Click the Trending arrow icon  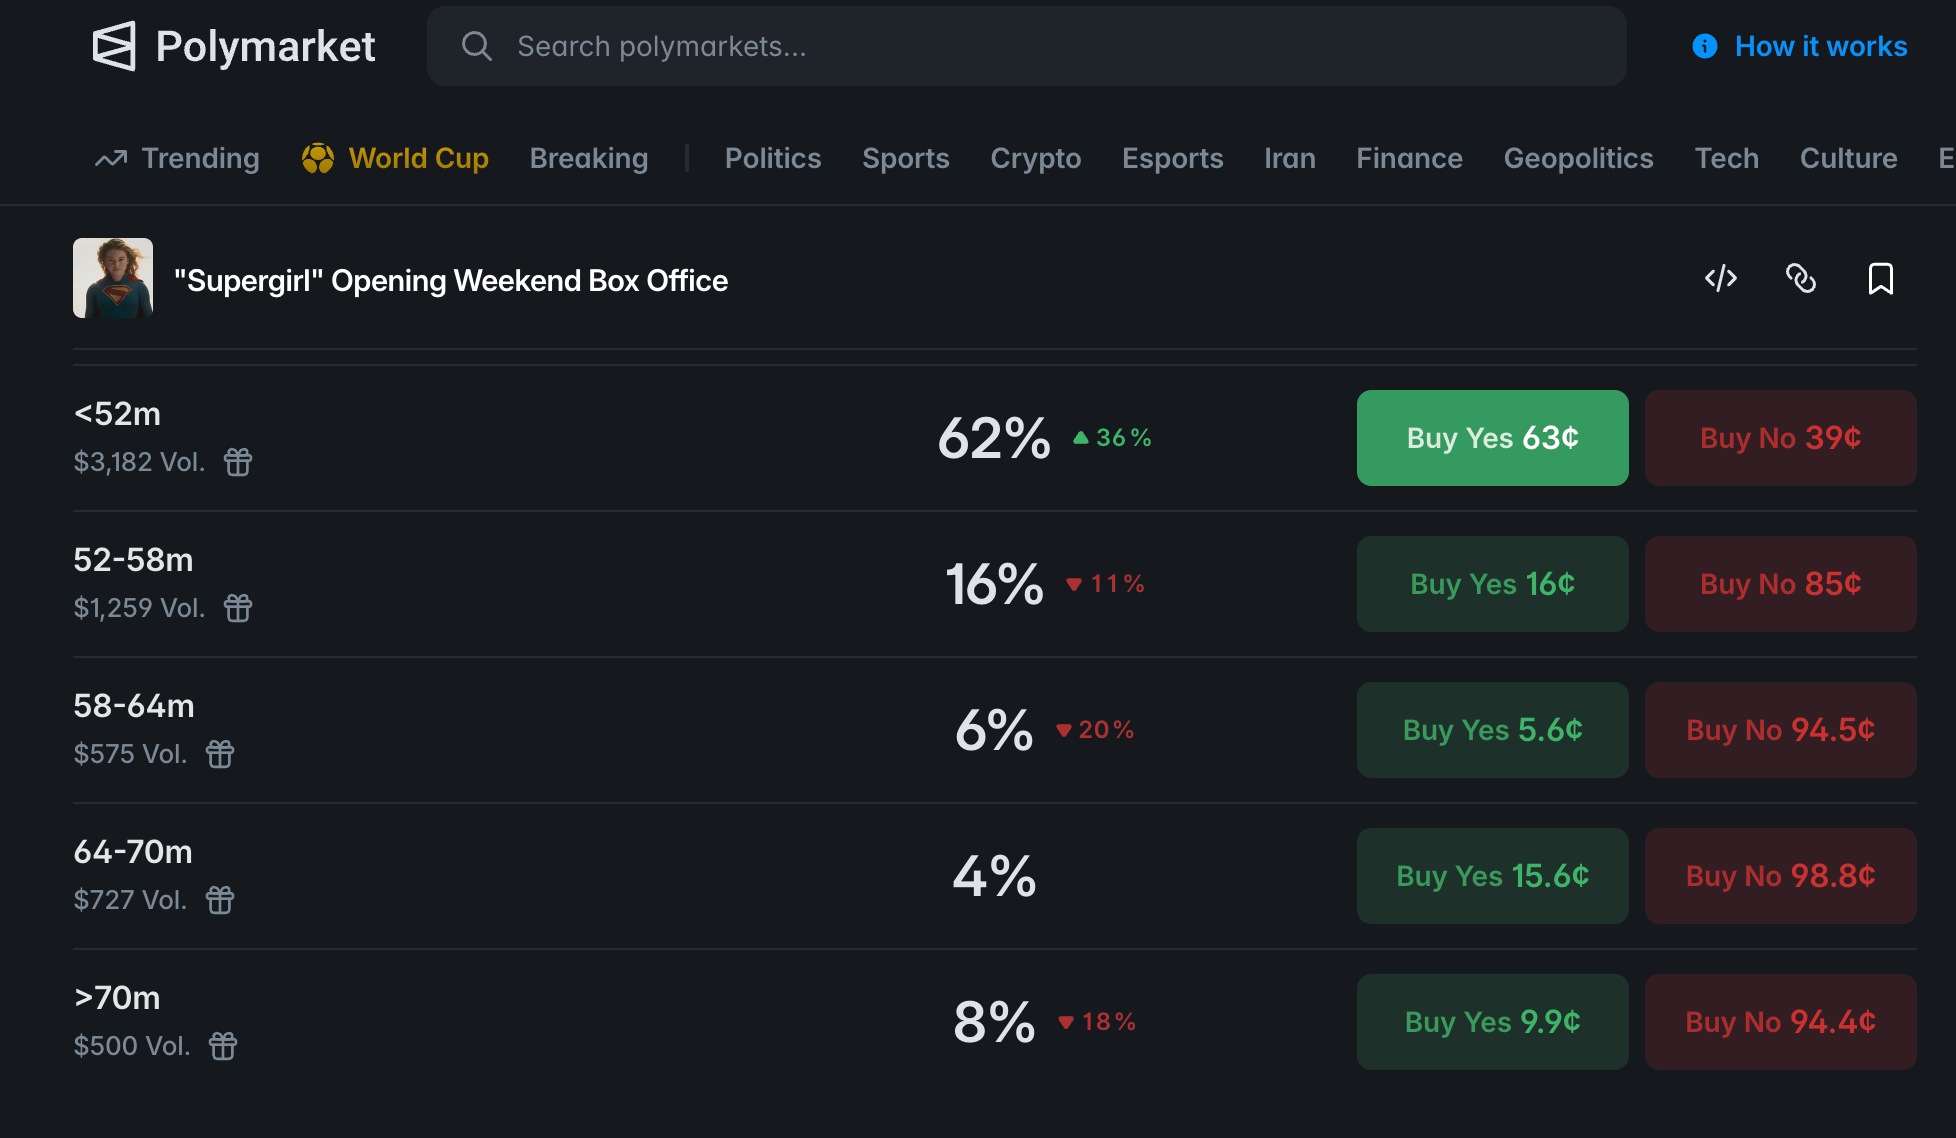click(111, 158)
